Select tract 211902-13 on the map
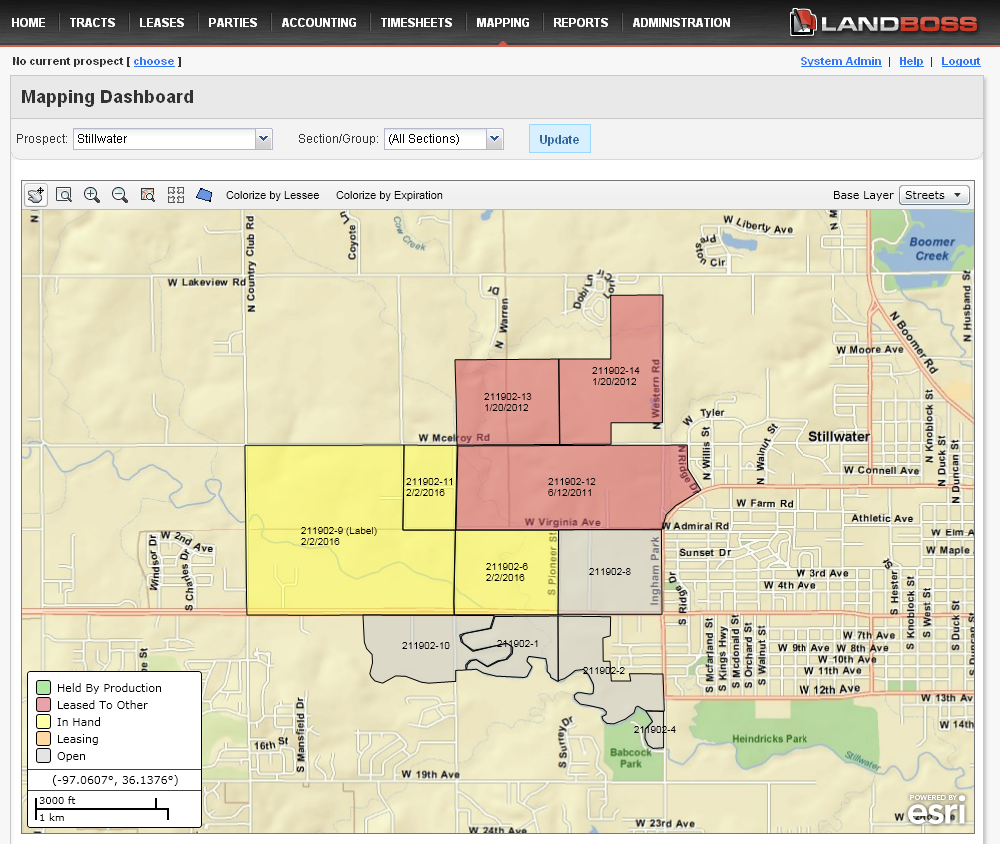This screenshot has height=844, width=1000. [x=507, y=402]
